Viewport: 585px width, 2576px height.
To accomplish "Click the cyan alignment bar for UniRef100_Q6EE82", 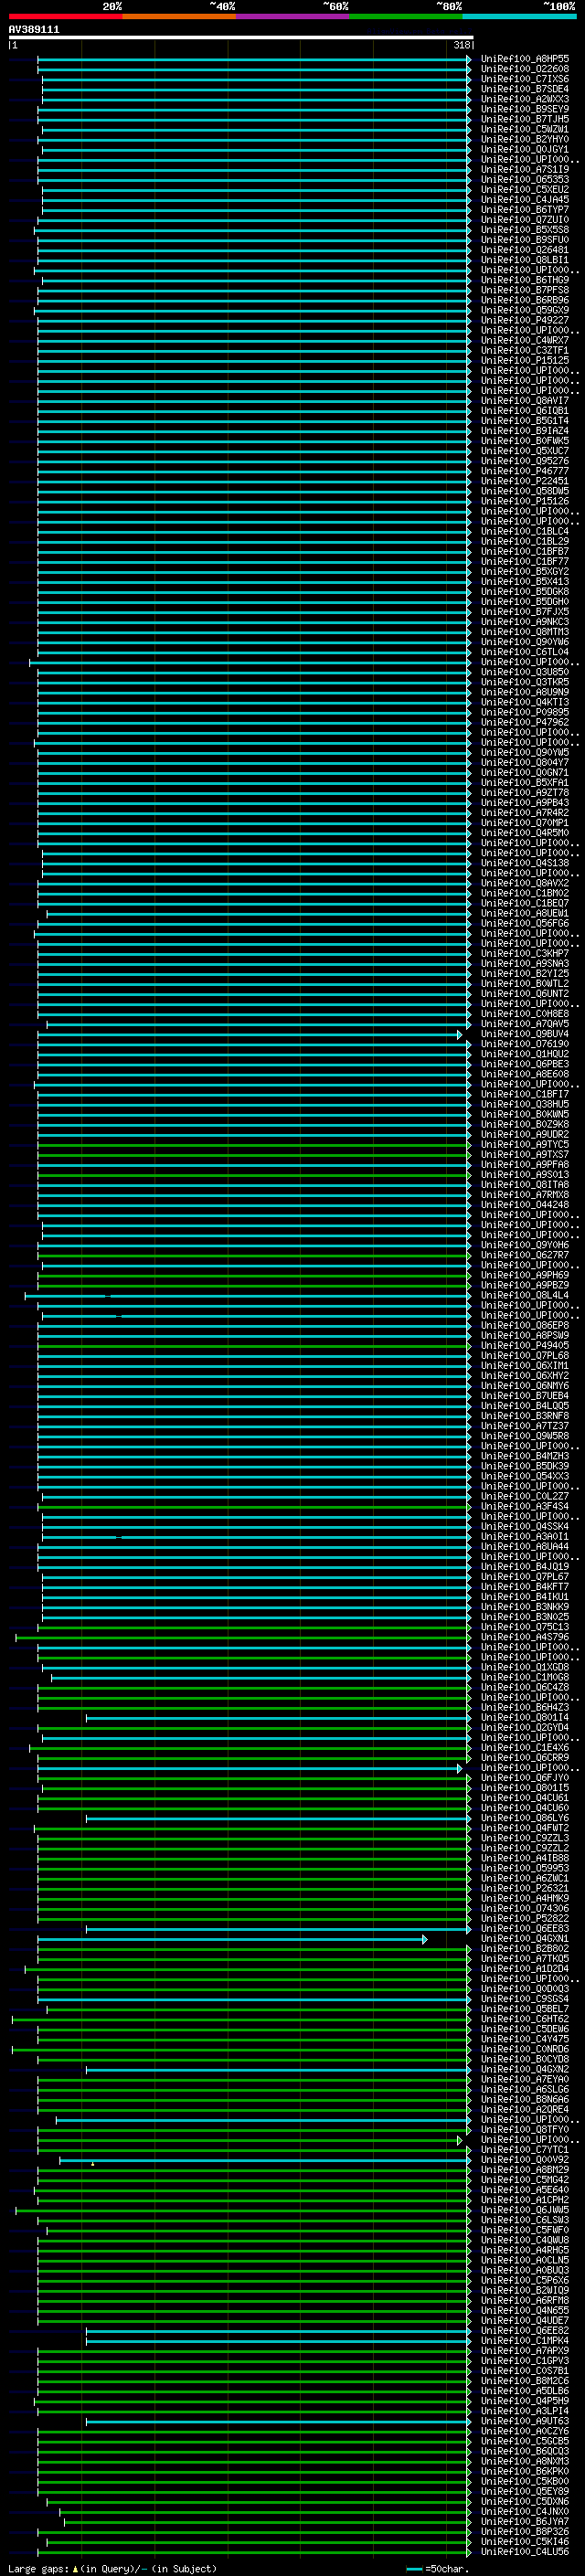I will coord(278,2330).
